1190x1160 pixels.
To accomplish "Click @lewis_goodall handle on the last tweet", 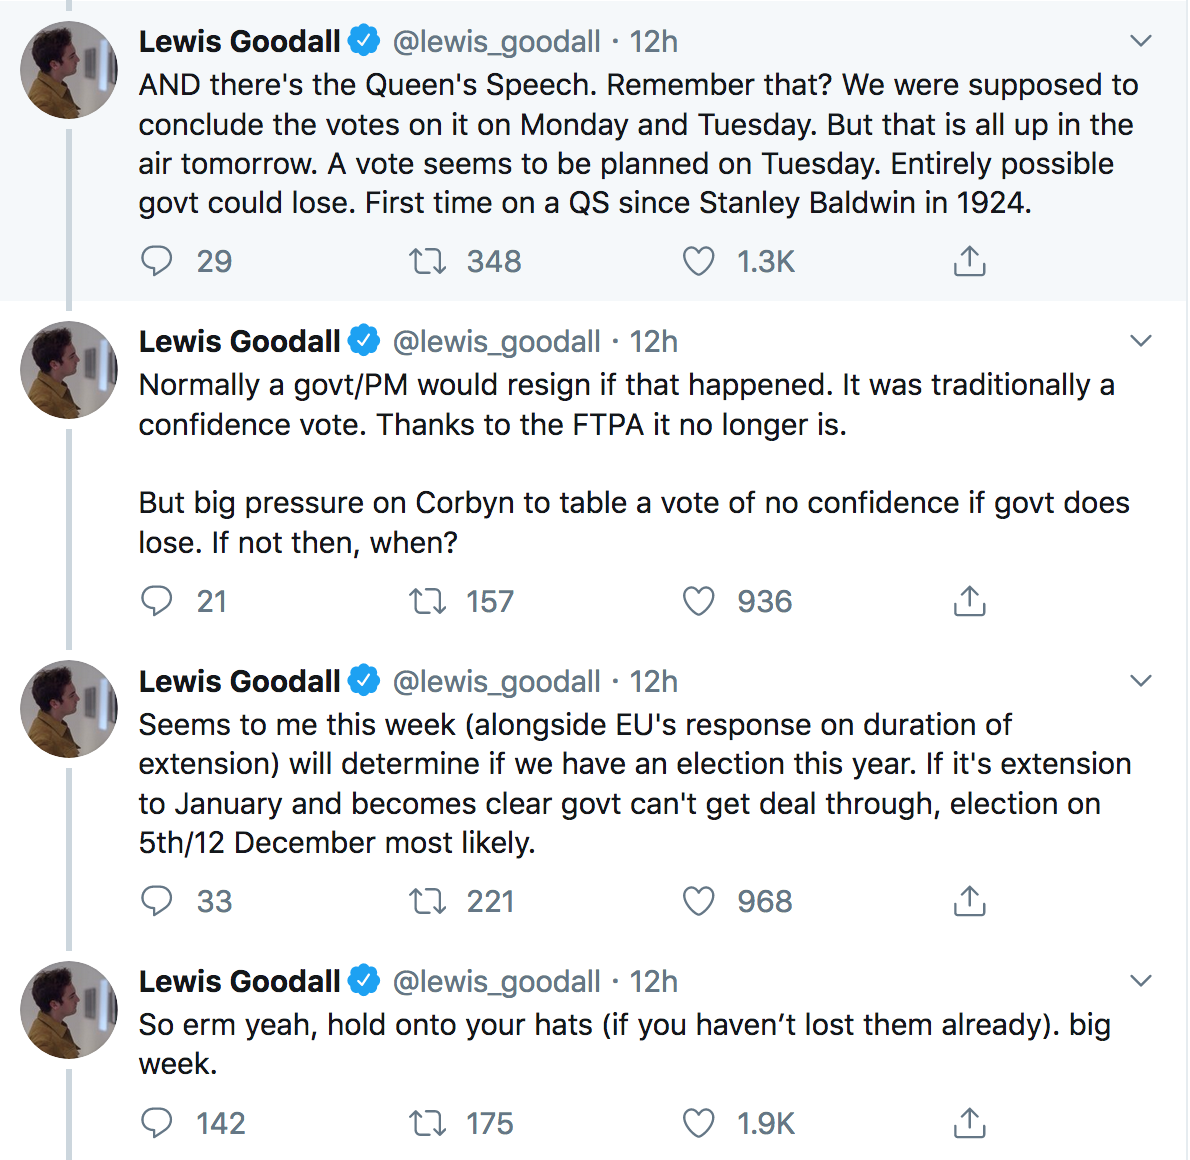I will (496, 982).
